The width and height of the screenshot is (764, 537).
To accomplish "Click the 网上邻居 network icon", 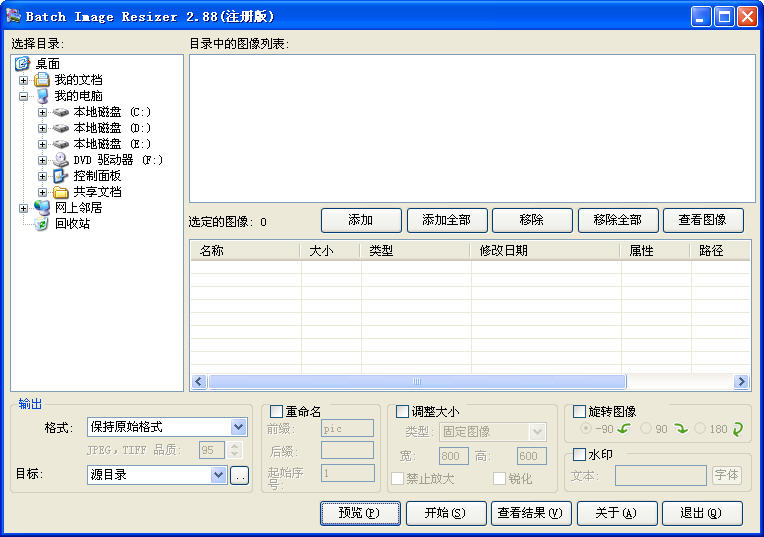I will [42, 208].
